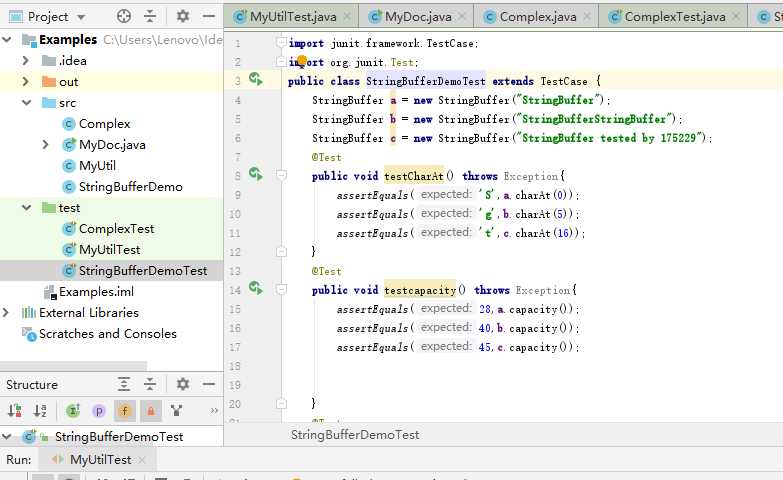The width and height of the screenshot is (783, 480).
Task: Run testCharAt method via gutter icon
Action: pos(255,175)
